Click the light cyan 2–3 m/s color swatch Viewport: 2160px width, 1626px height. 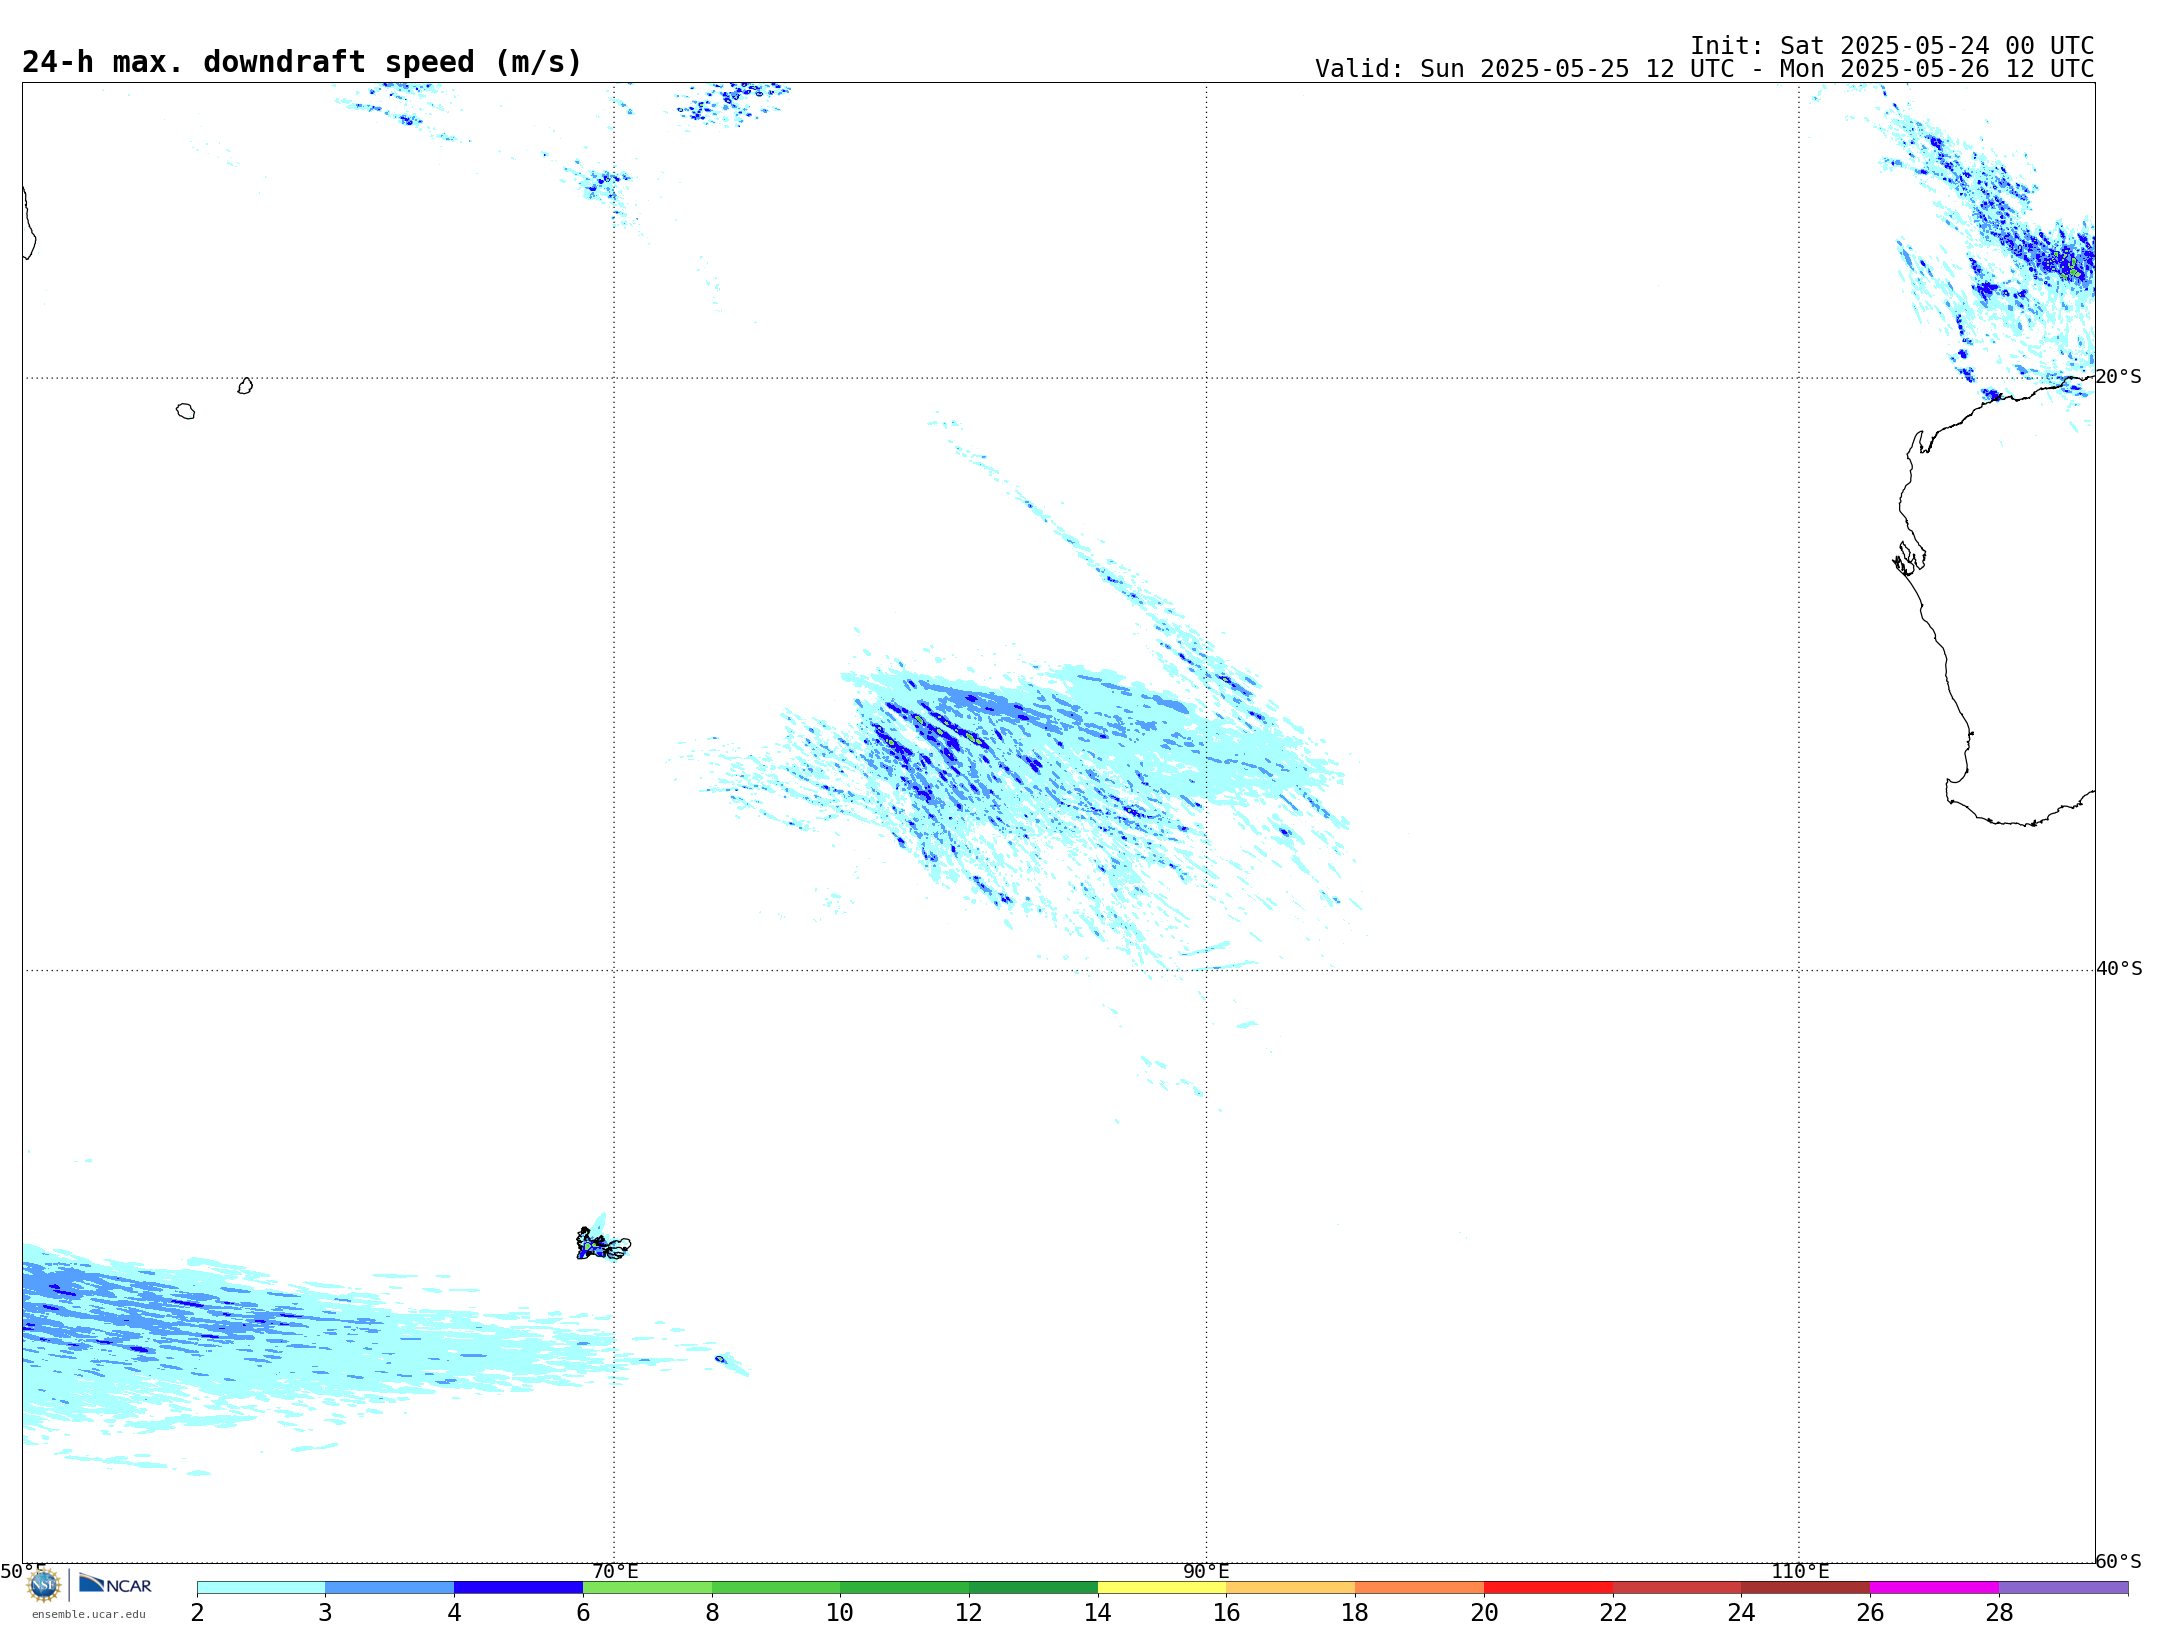coord(261,1588)
